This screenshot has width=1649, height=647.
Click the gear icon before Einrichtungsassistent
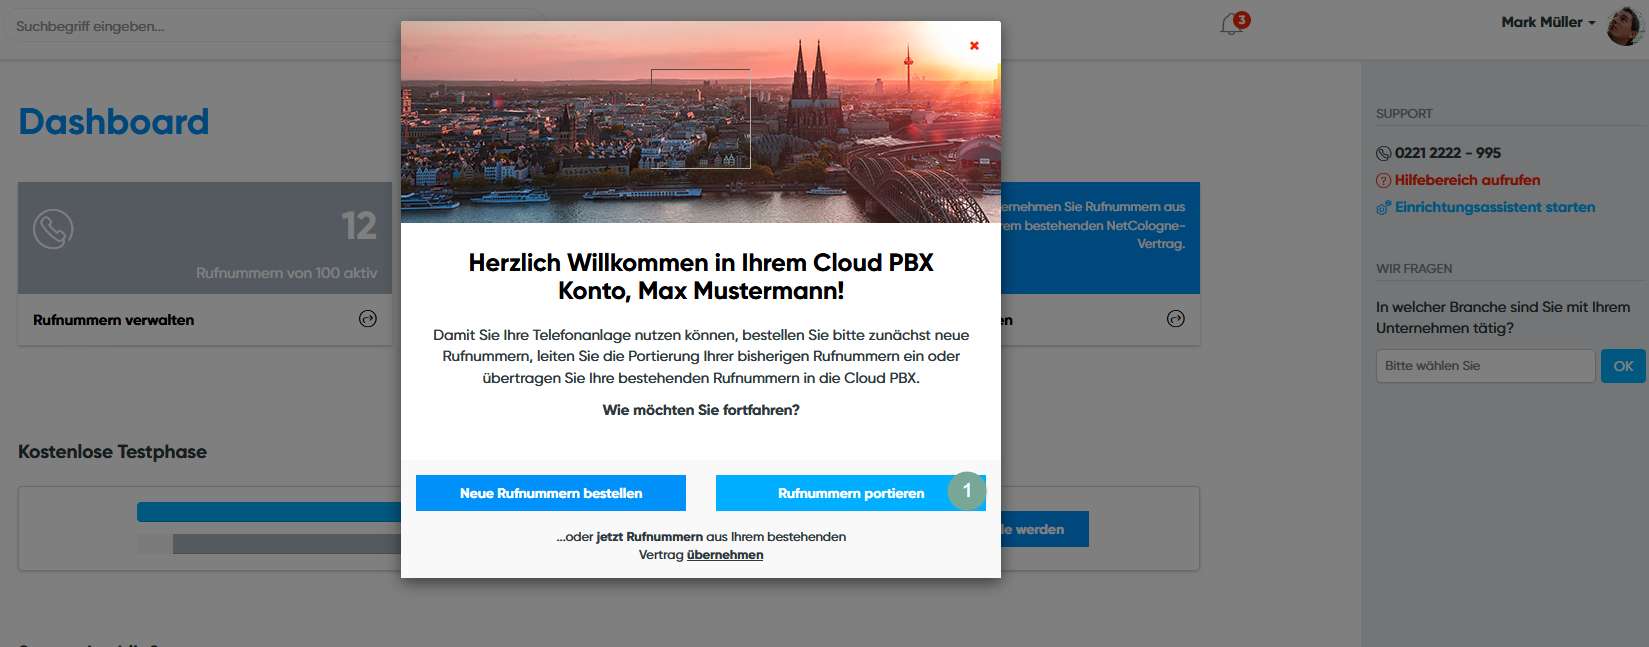(x=1383, y=208)
